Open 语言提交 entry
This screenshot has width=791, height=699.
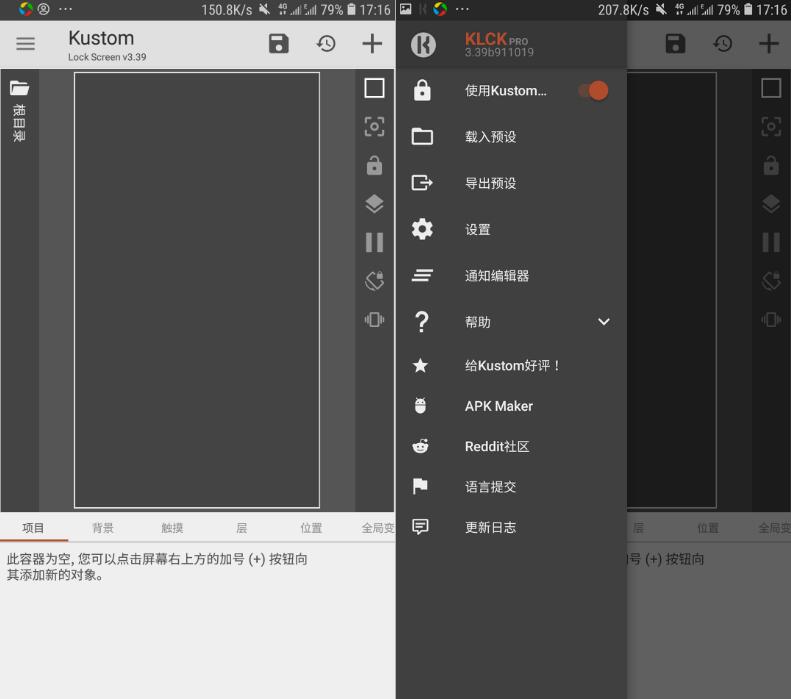pyautogui.click(x=511, y=486)
